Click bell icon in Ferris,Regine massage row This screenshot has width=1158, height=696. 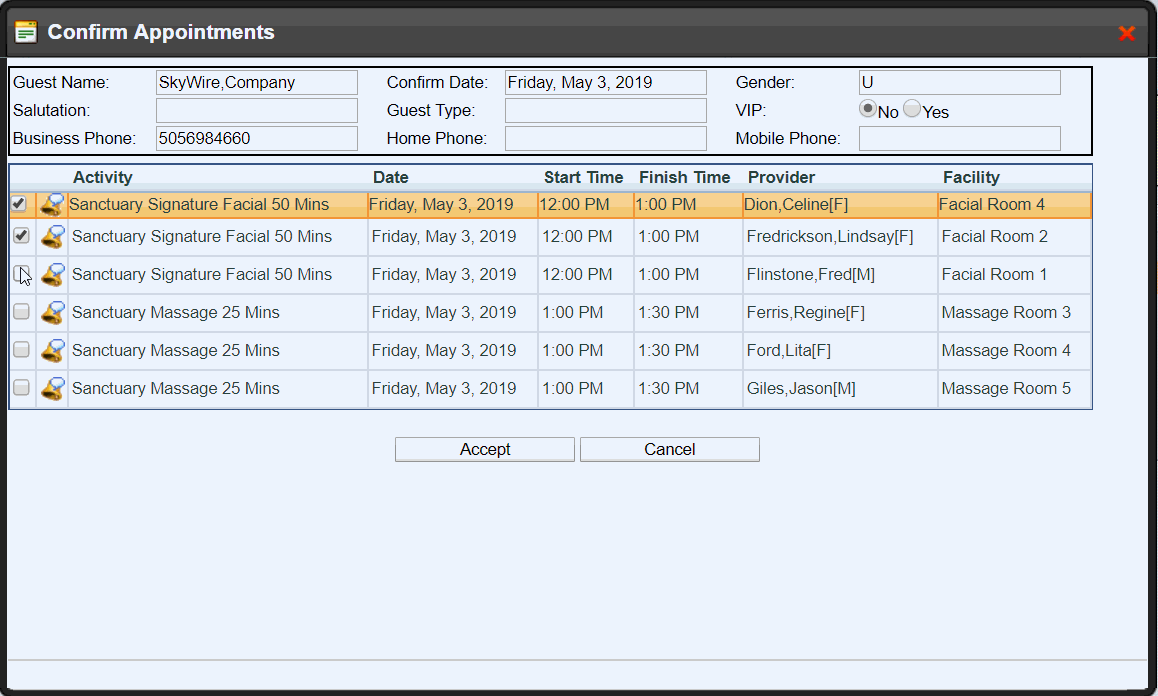52,313
